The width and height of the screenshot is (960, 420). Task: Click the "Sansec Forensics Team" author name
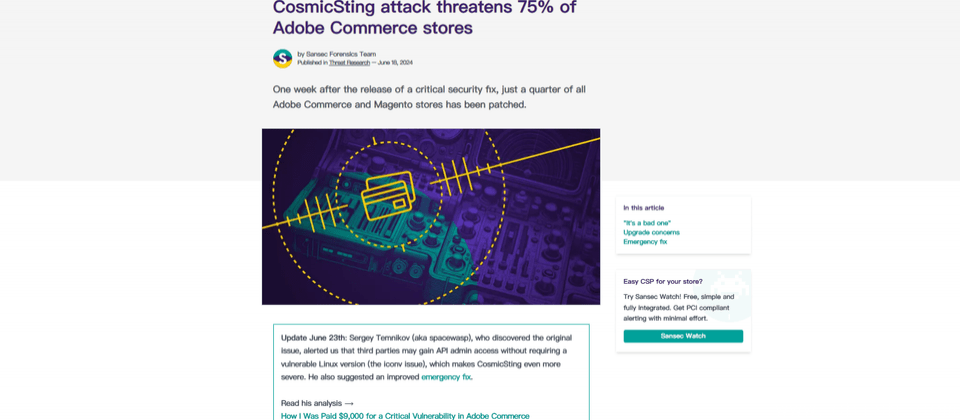point(341,54)
